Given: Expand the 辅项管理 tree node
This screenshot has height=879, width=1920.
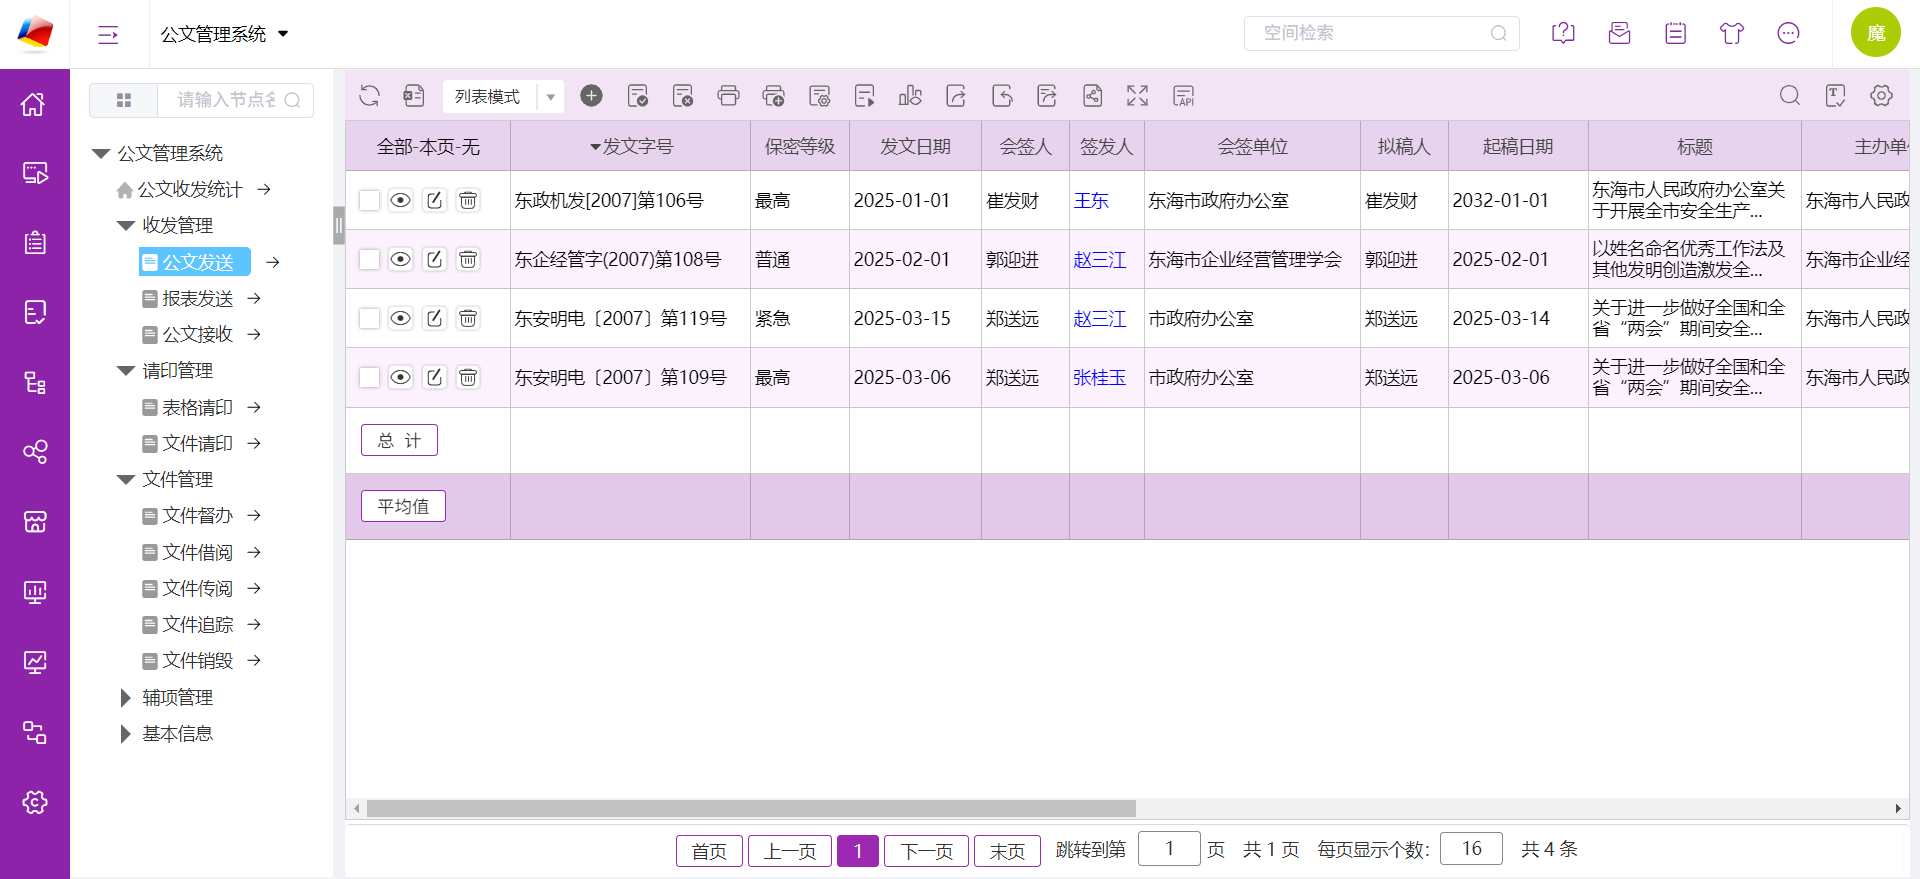Looking at the screenshot, I should [126, 697].
